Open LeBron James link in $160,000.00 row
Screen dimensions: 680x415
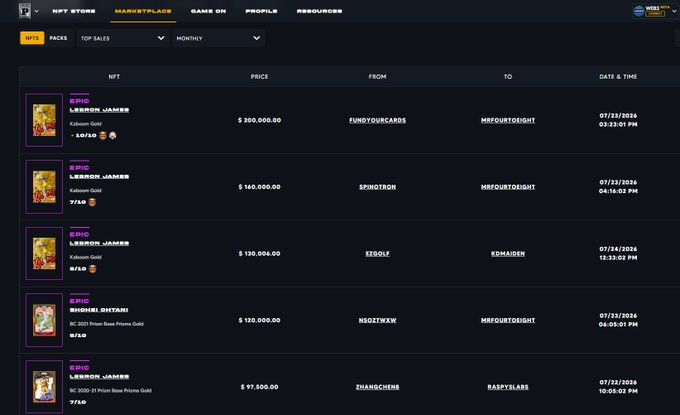coord(99,177)
